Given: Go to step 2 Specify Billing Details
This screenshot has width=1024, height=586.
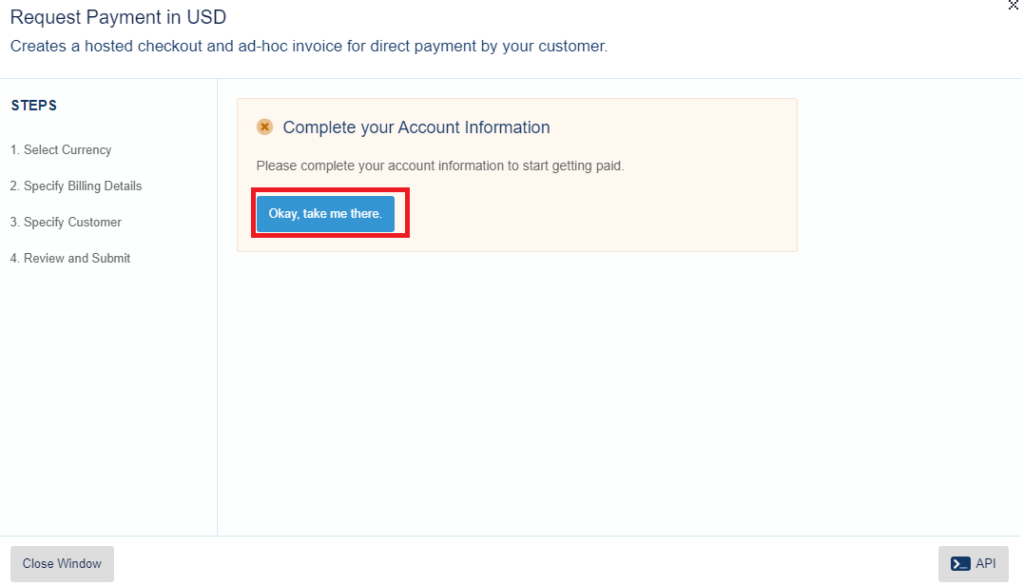Looking at the screenshot, I should [76, 186].
